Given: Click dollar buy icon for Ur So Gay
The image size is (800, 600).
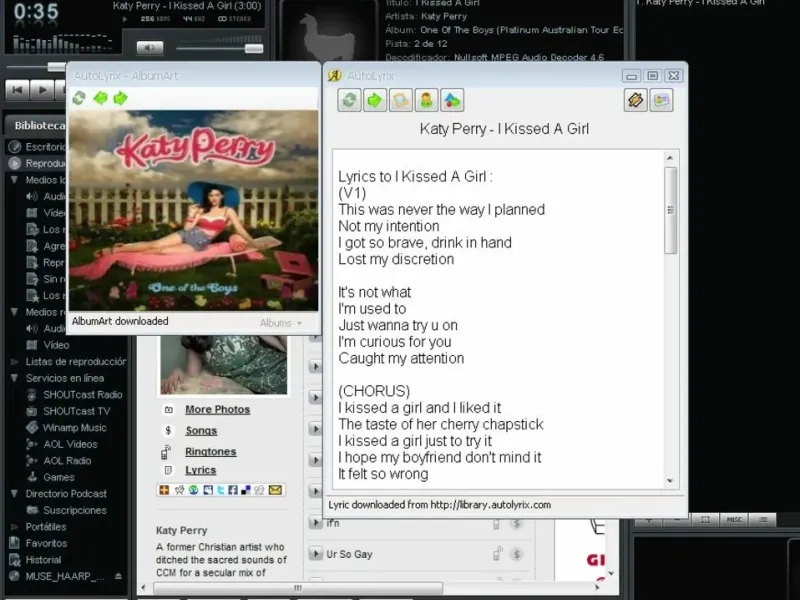Looking at the screenshot, I should [x=516, y=554].
